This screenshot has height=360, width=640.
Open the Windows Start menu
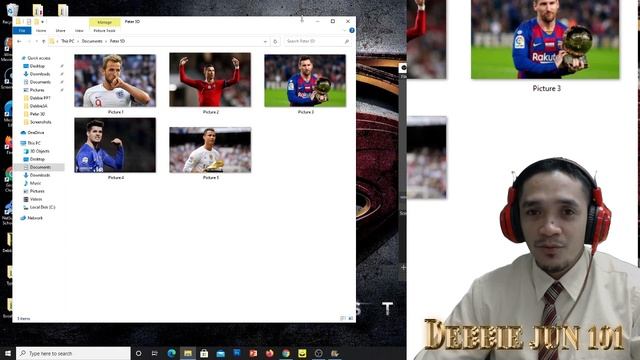pyautogui.click(x=8, y=353)
